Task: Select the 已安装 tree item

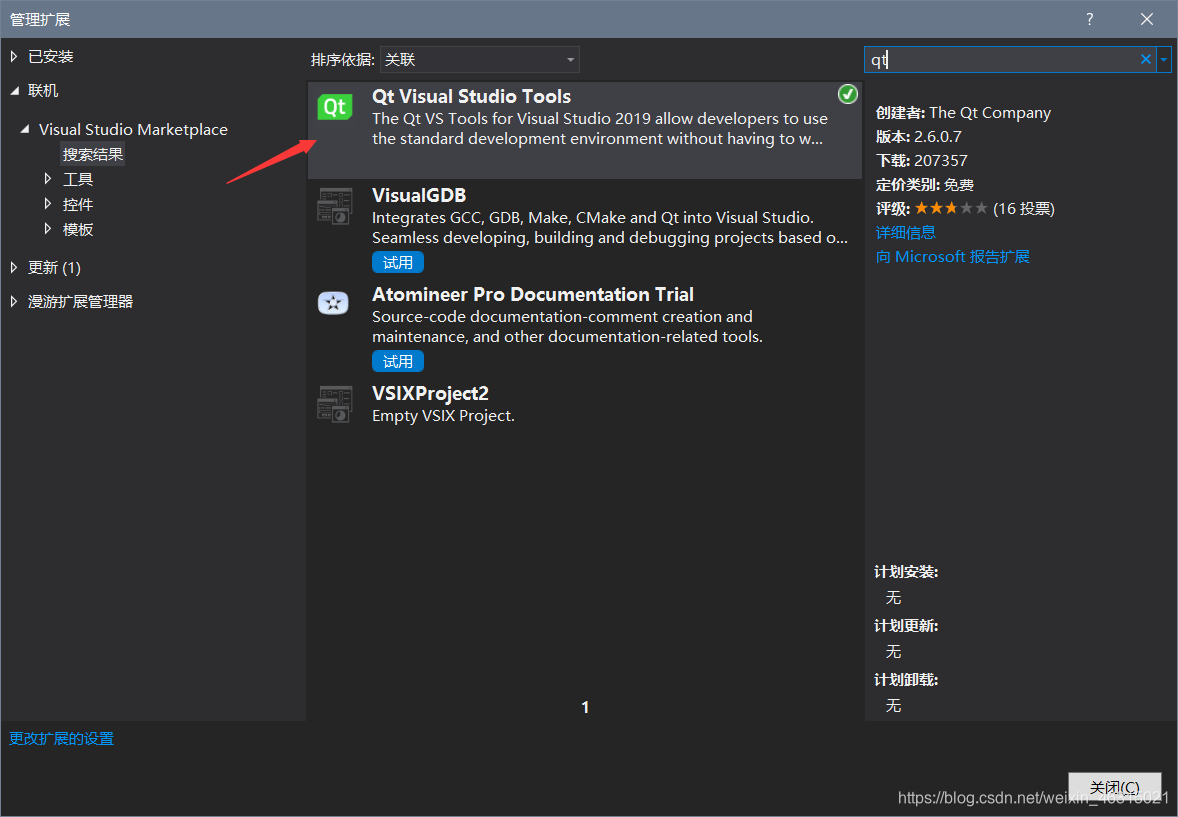Action: (x=51, y=56)
